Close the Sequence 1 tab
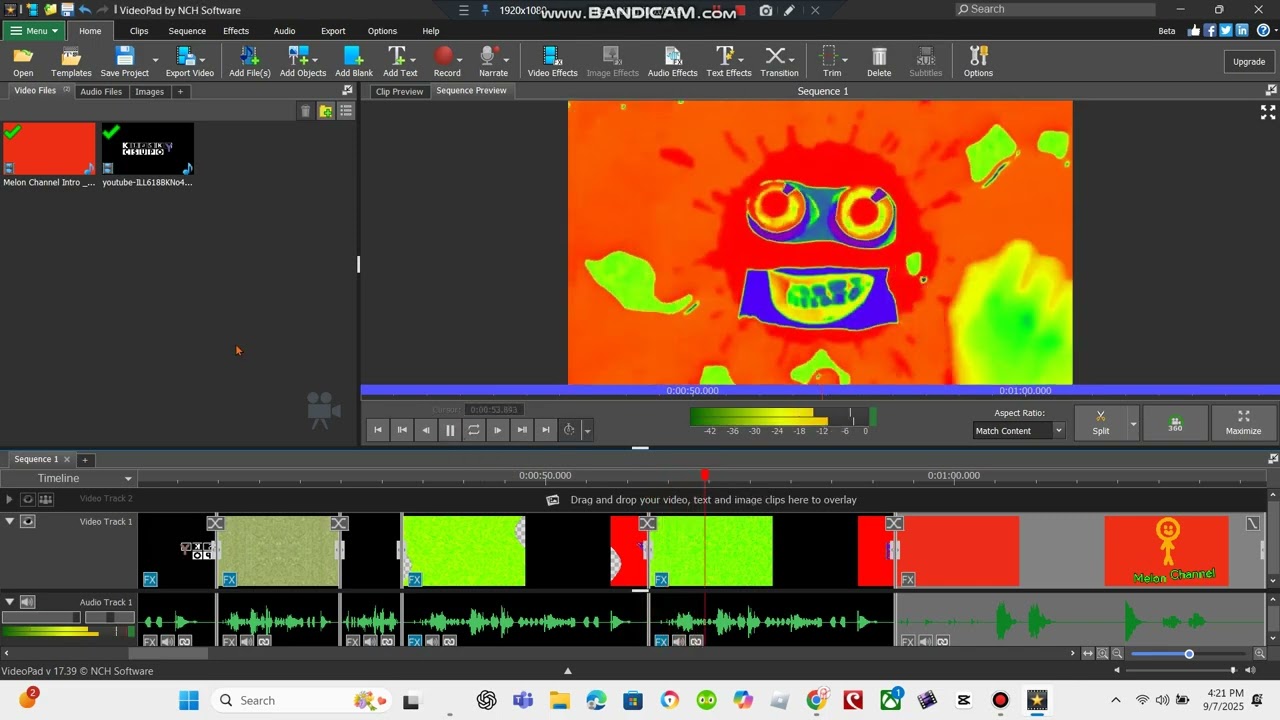The image size is (1280, 720). (x=67, y=460)
